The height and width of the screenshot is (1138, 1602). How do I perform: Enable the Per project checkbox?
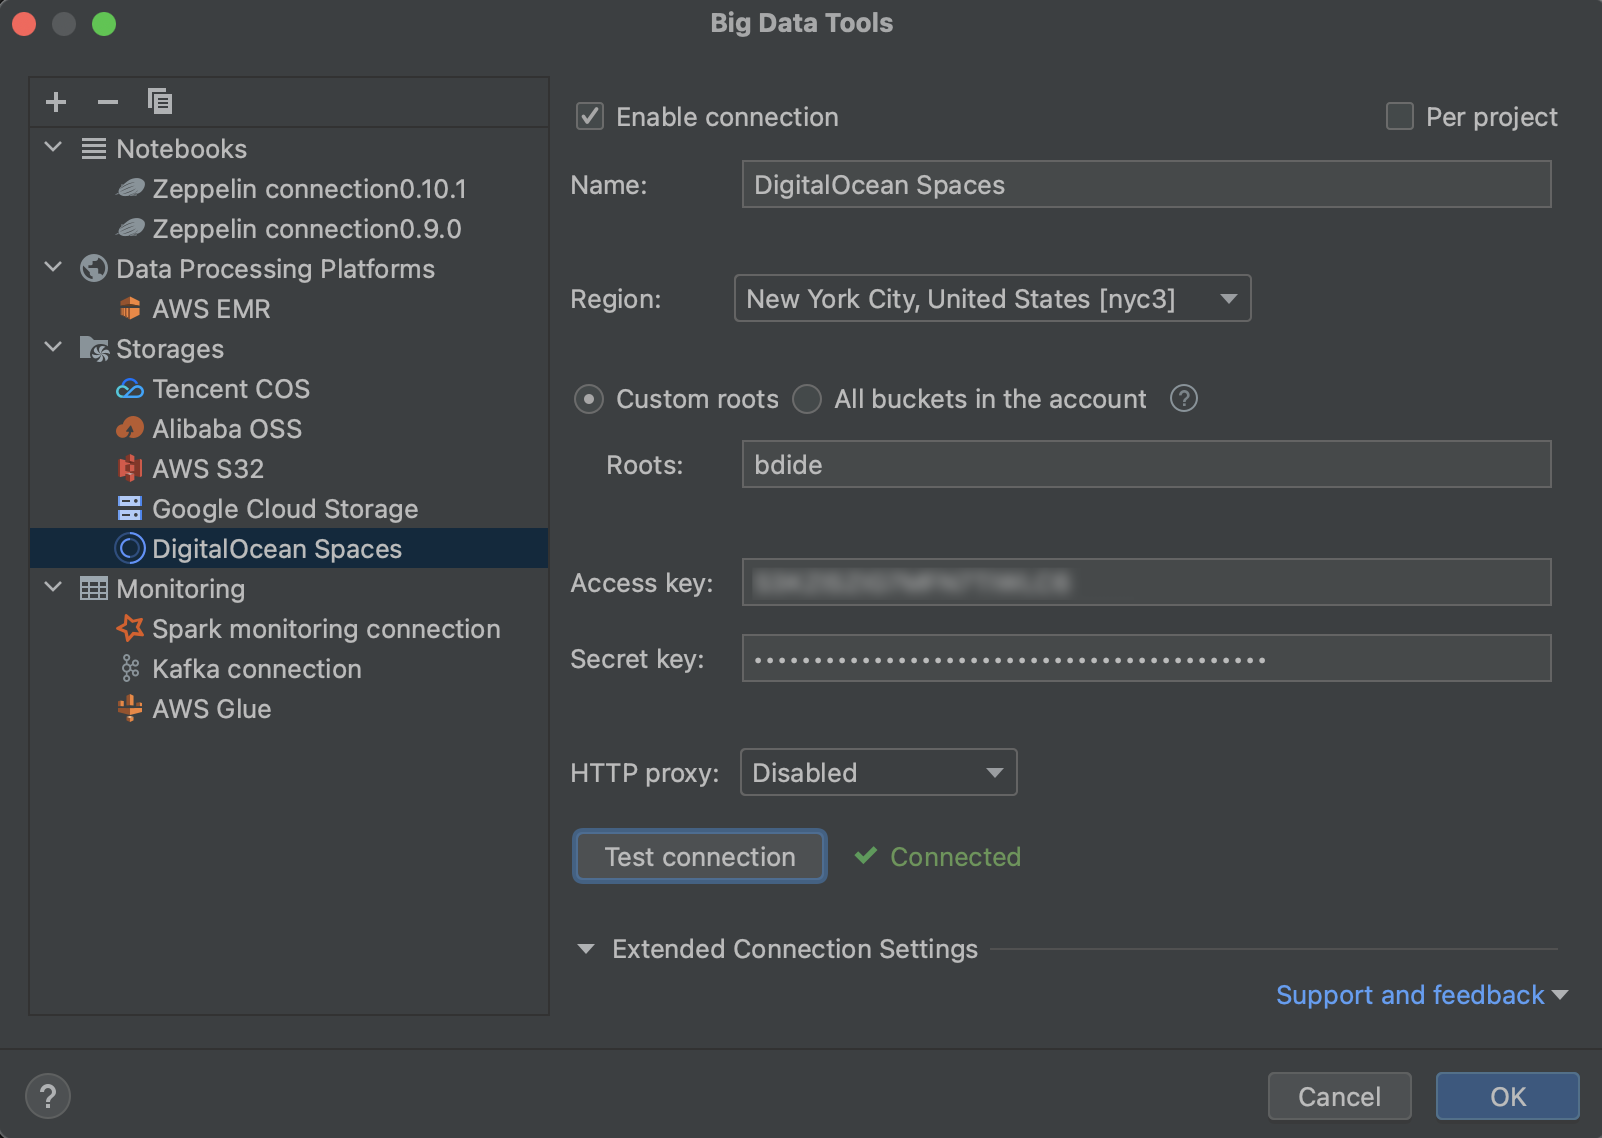pos(1400,117)
